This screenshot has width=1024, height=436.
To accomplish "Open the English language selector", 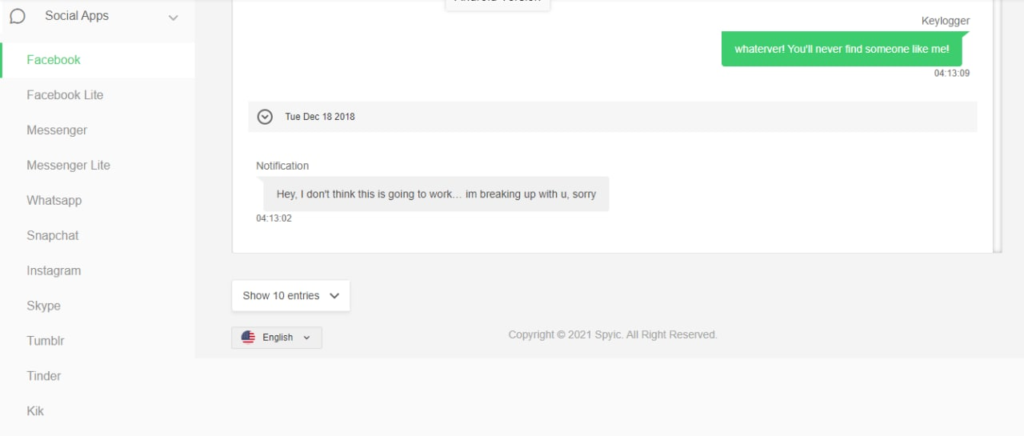I will pyautogui.click(x=277, y=337).
